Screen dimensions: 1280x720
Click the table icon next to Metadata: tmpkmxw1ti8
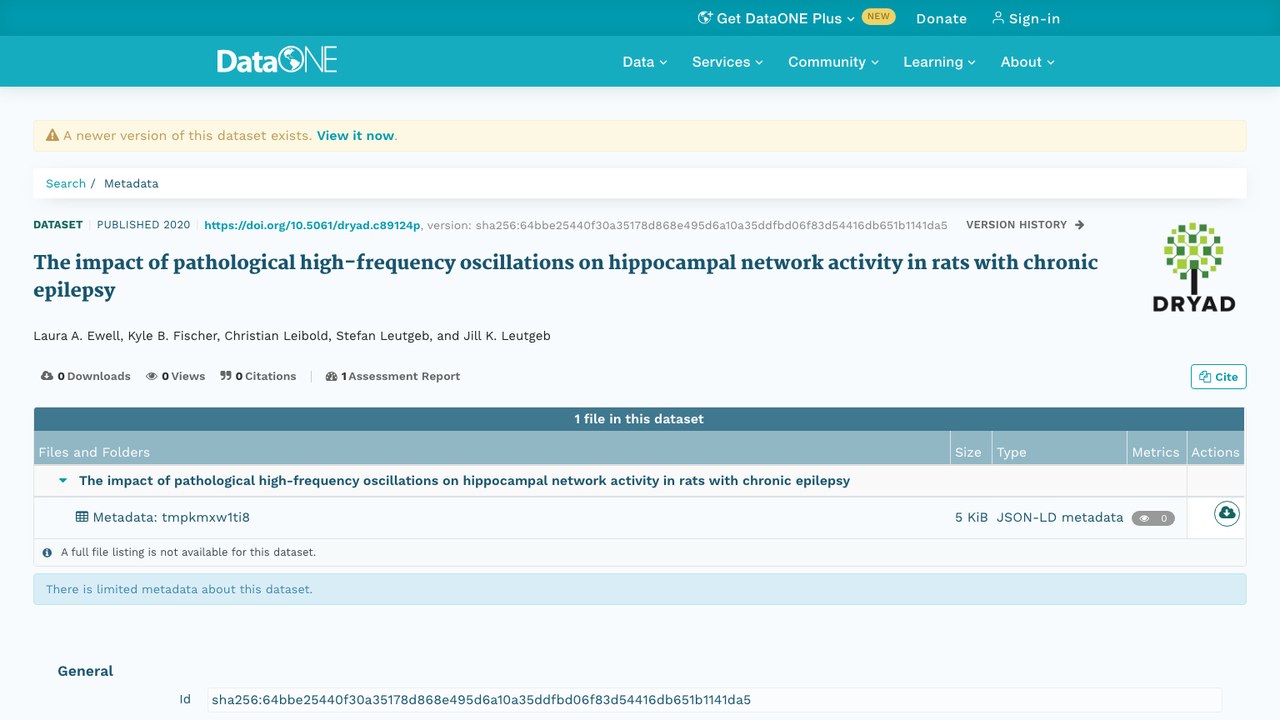click(82, 517)
